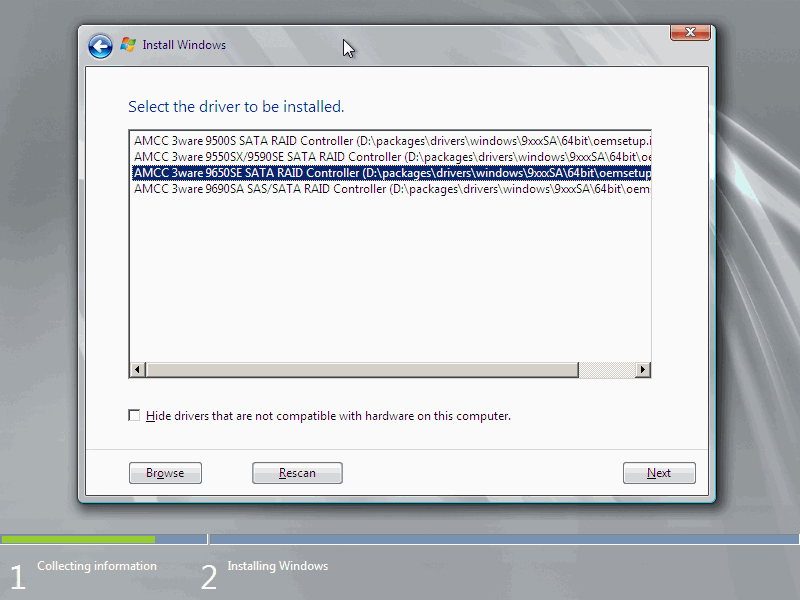This screenshot has width=800, height=600.
Task: Click the Rescan button
Action: pyautogui.click(x=297, y=473)
